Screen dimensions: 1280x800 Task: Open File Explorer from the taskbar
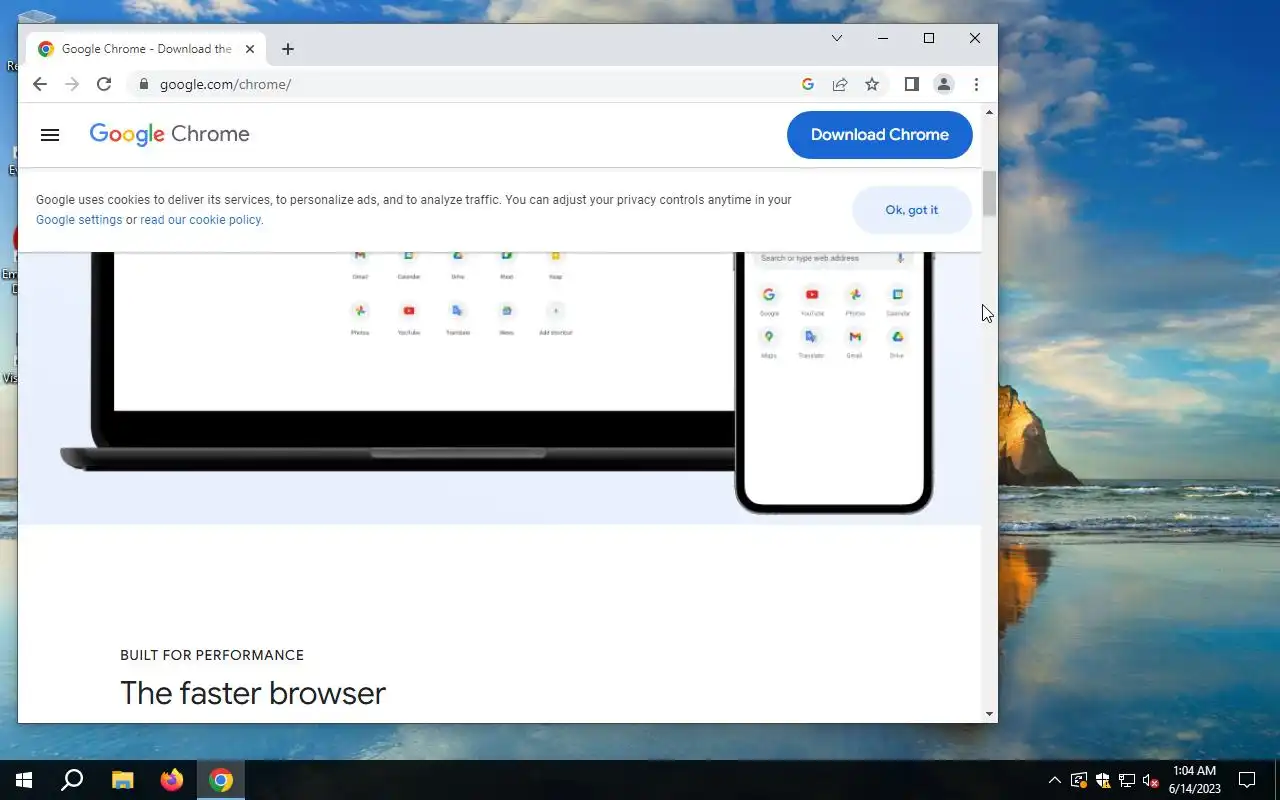122,780
